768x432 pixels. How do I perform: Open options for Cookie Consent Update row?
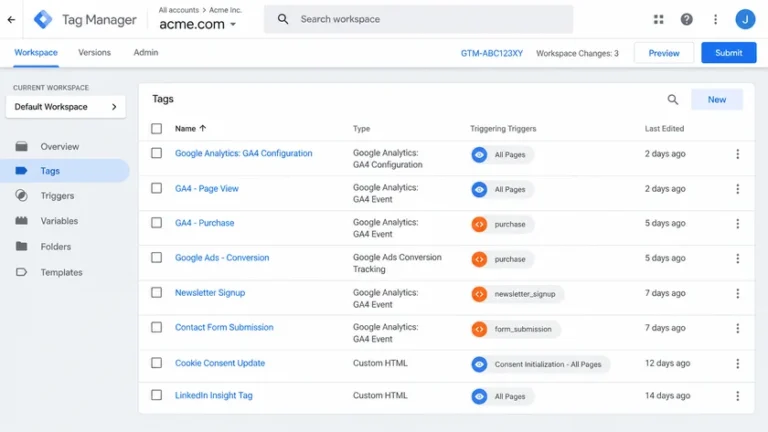click(737, 363)
